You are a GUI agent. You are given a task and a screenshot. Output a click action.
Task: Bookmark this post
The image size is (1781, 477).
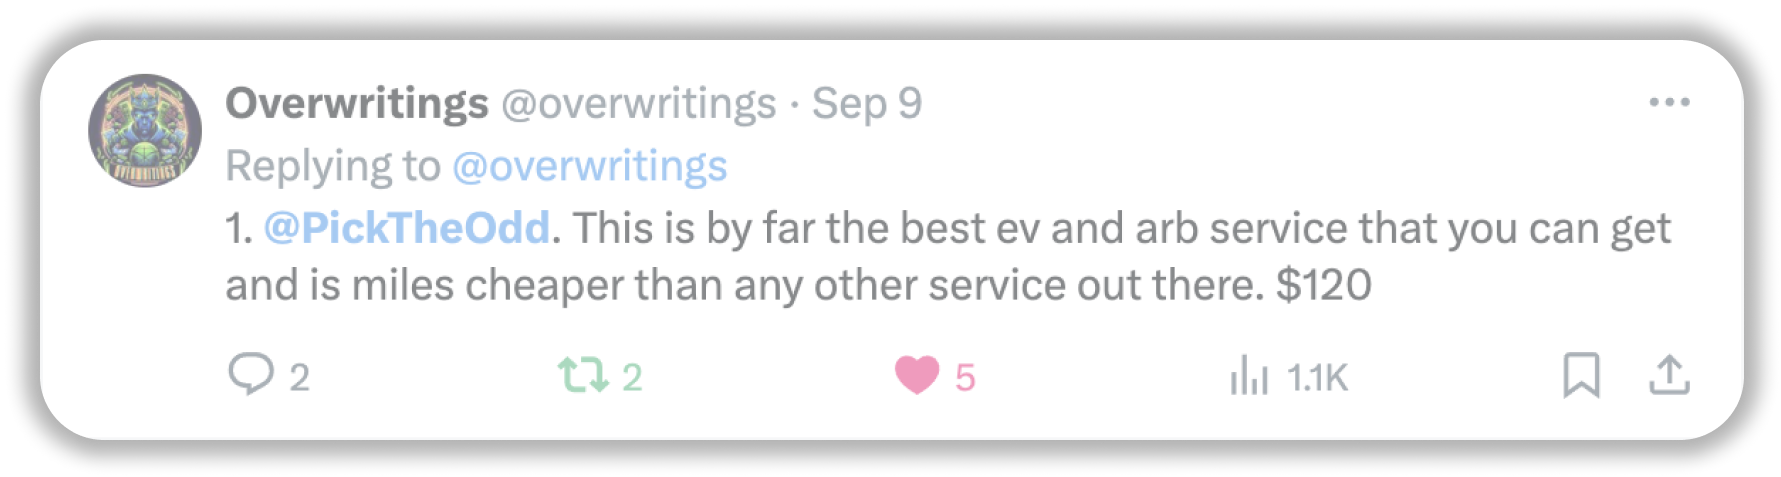1581,376
